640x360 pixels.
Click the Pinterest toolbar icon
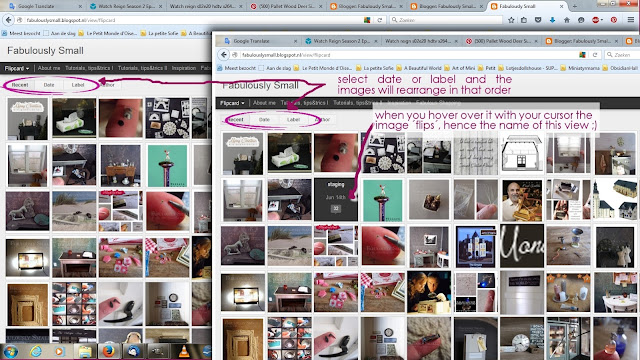pyautogui.click(x=614, y=20)
